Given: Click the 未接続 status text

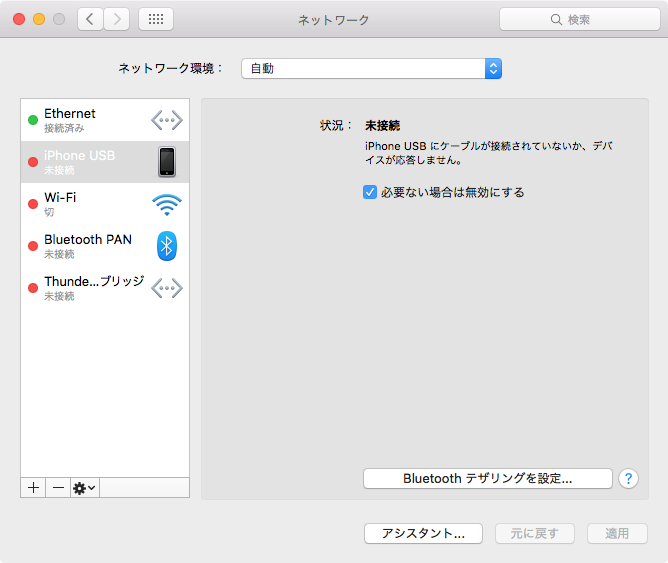Looking at the screenshot, I should pyautogui.click(x=383, y=126).
